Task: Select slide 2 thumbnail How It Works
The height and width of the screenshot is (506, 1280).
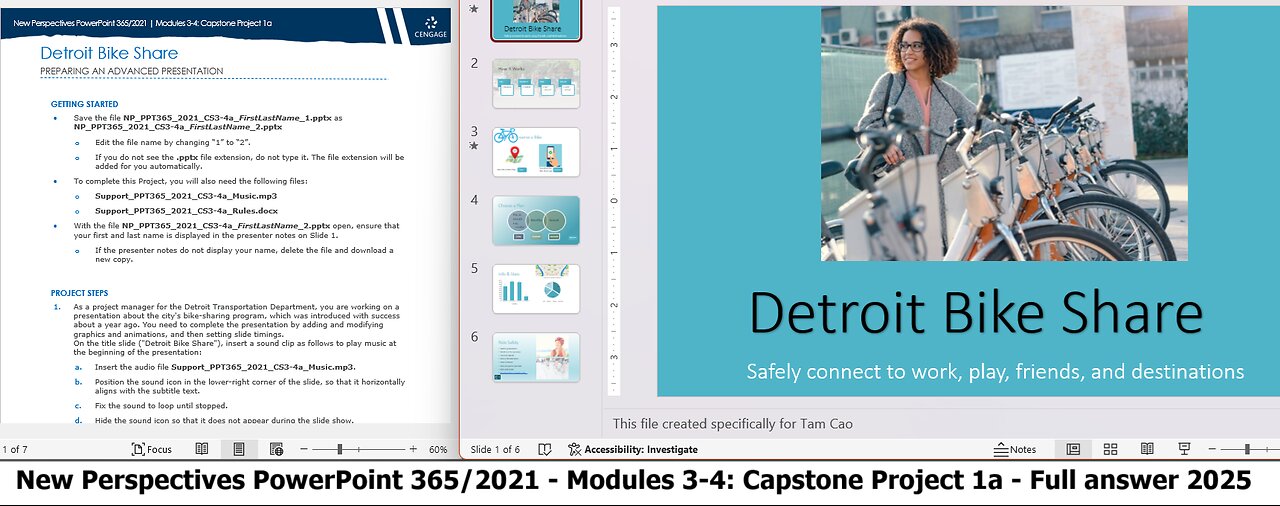Action: [536, 83]
